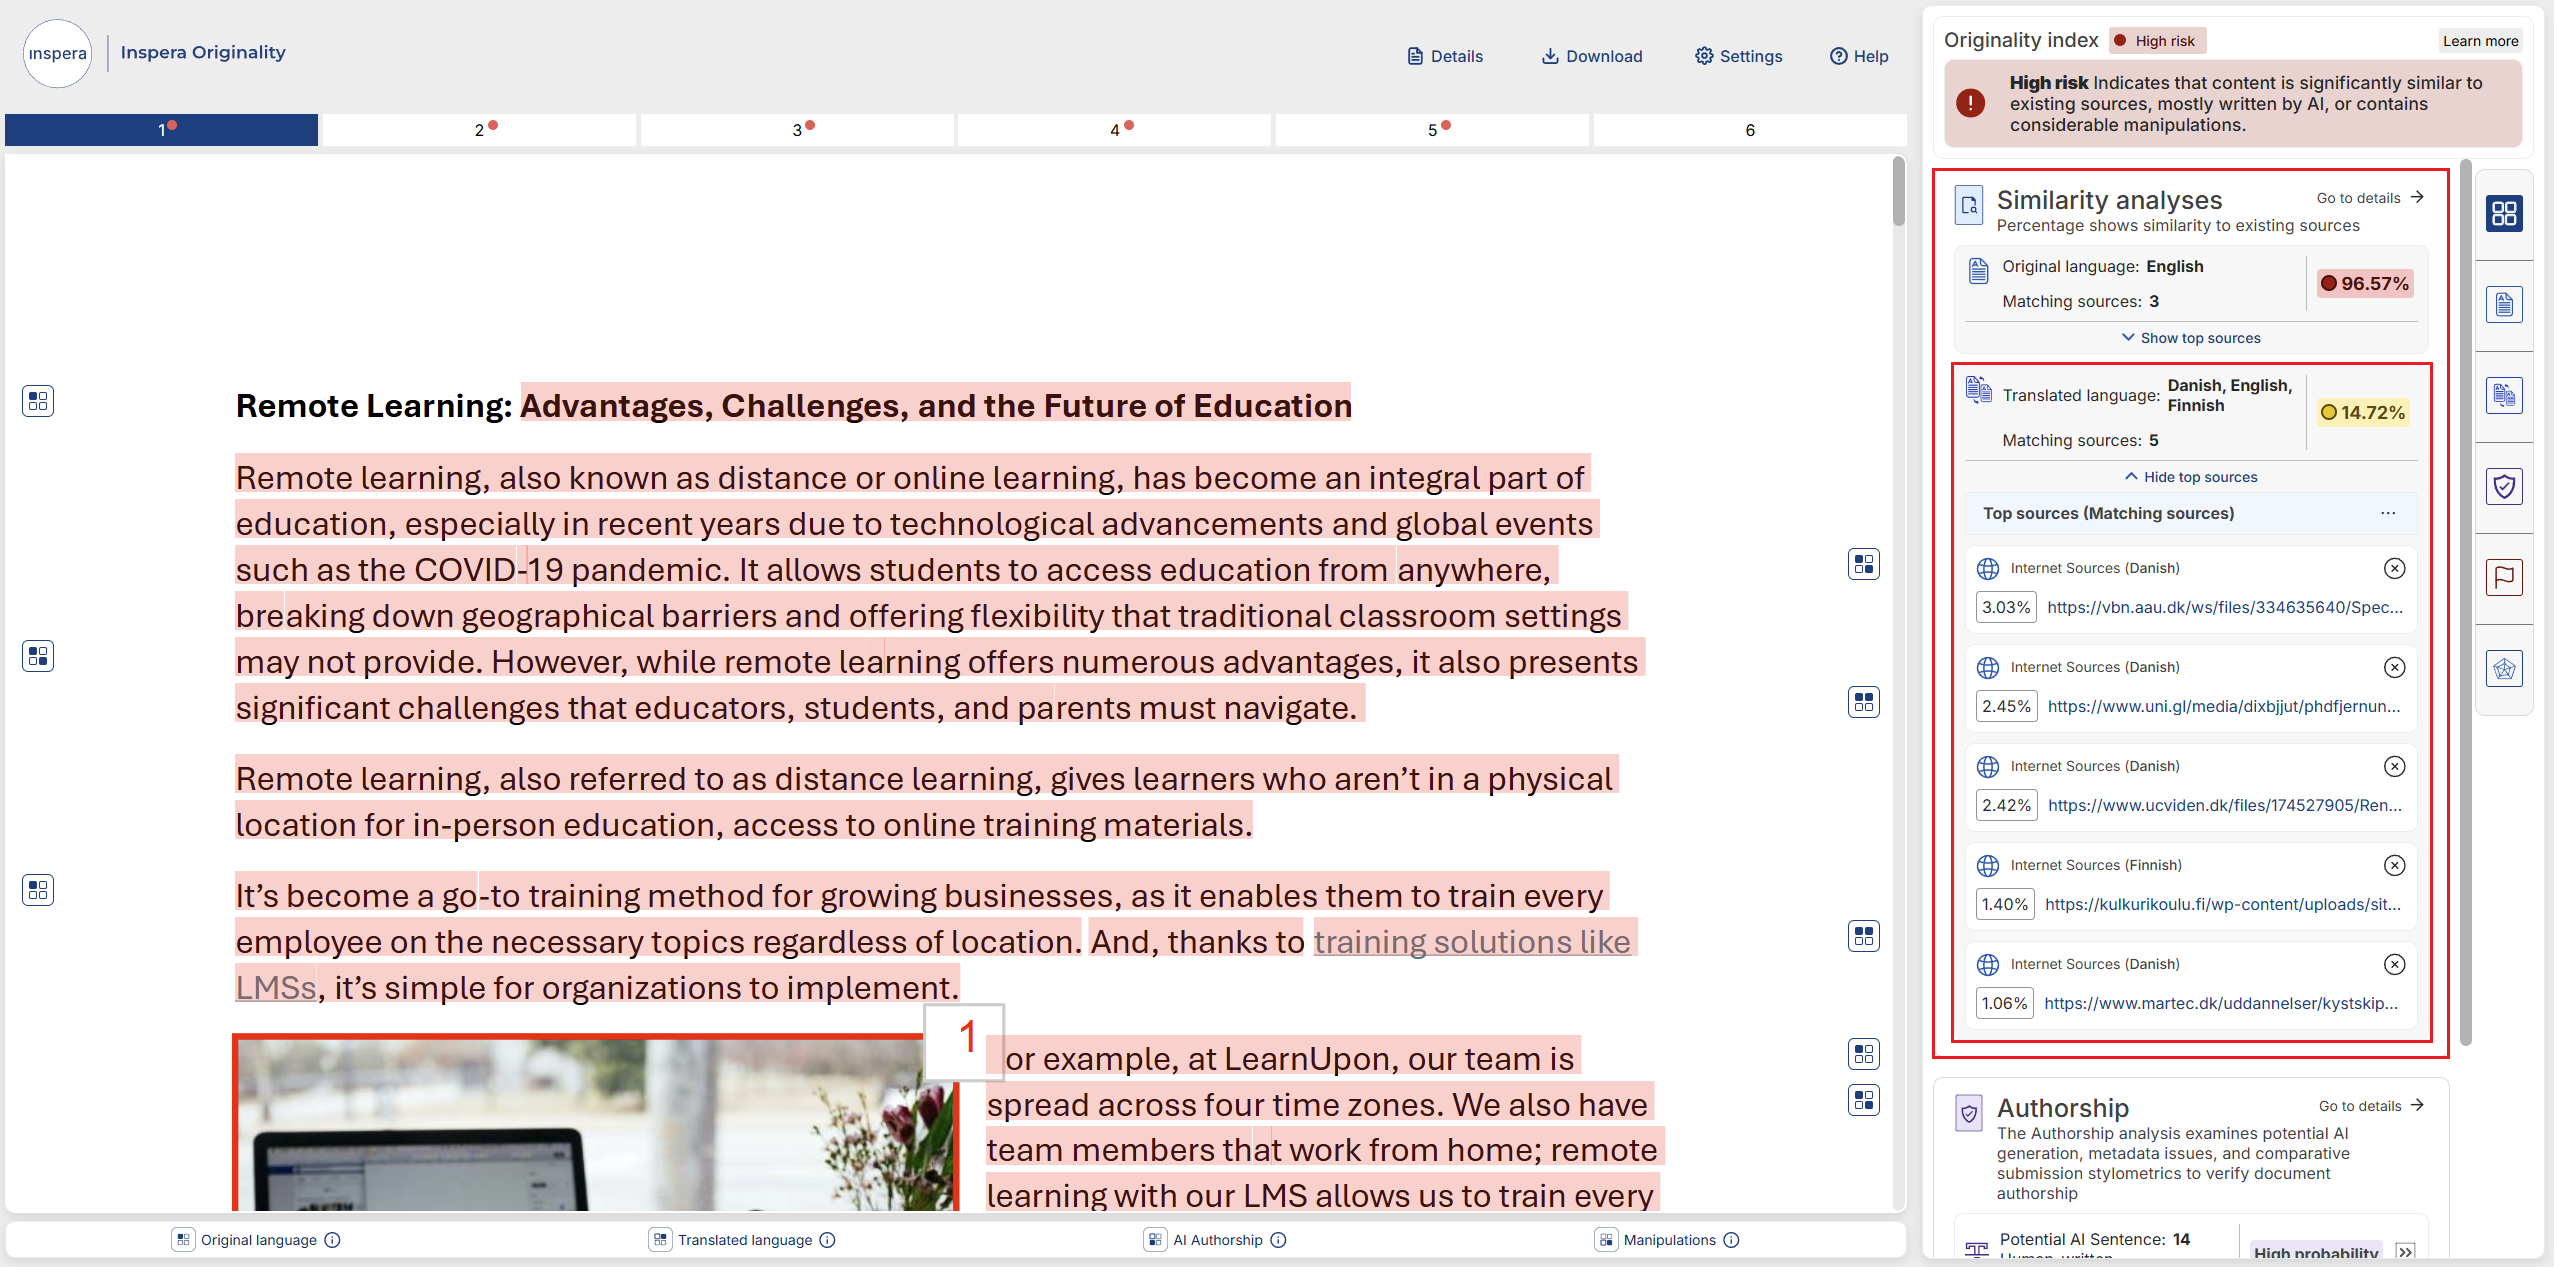The image size is (2554, 1267).
Task: Switch to page 2 tab
Action: (479, 130)
